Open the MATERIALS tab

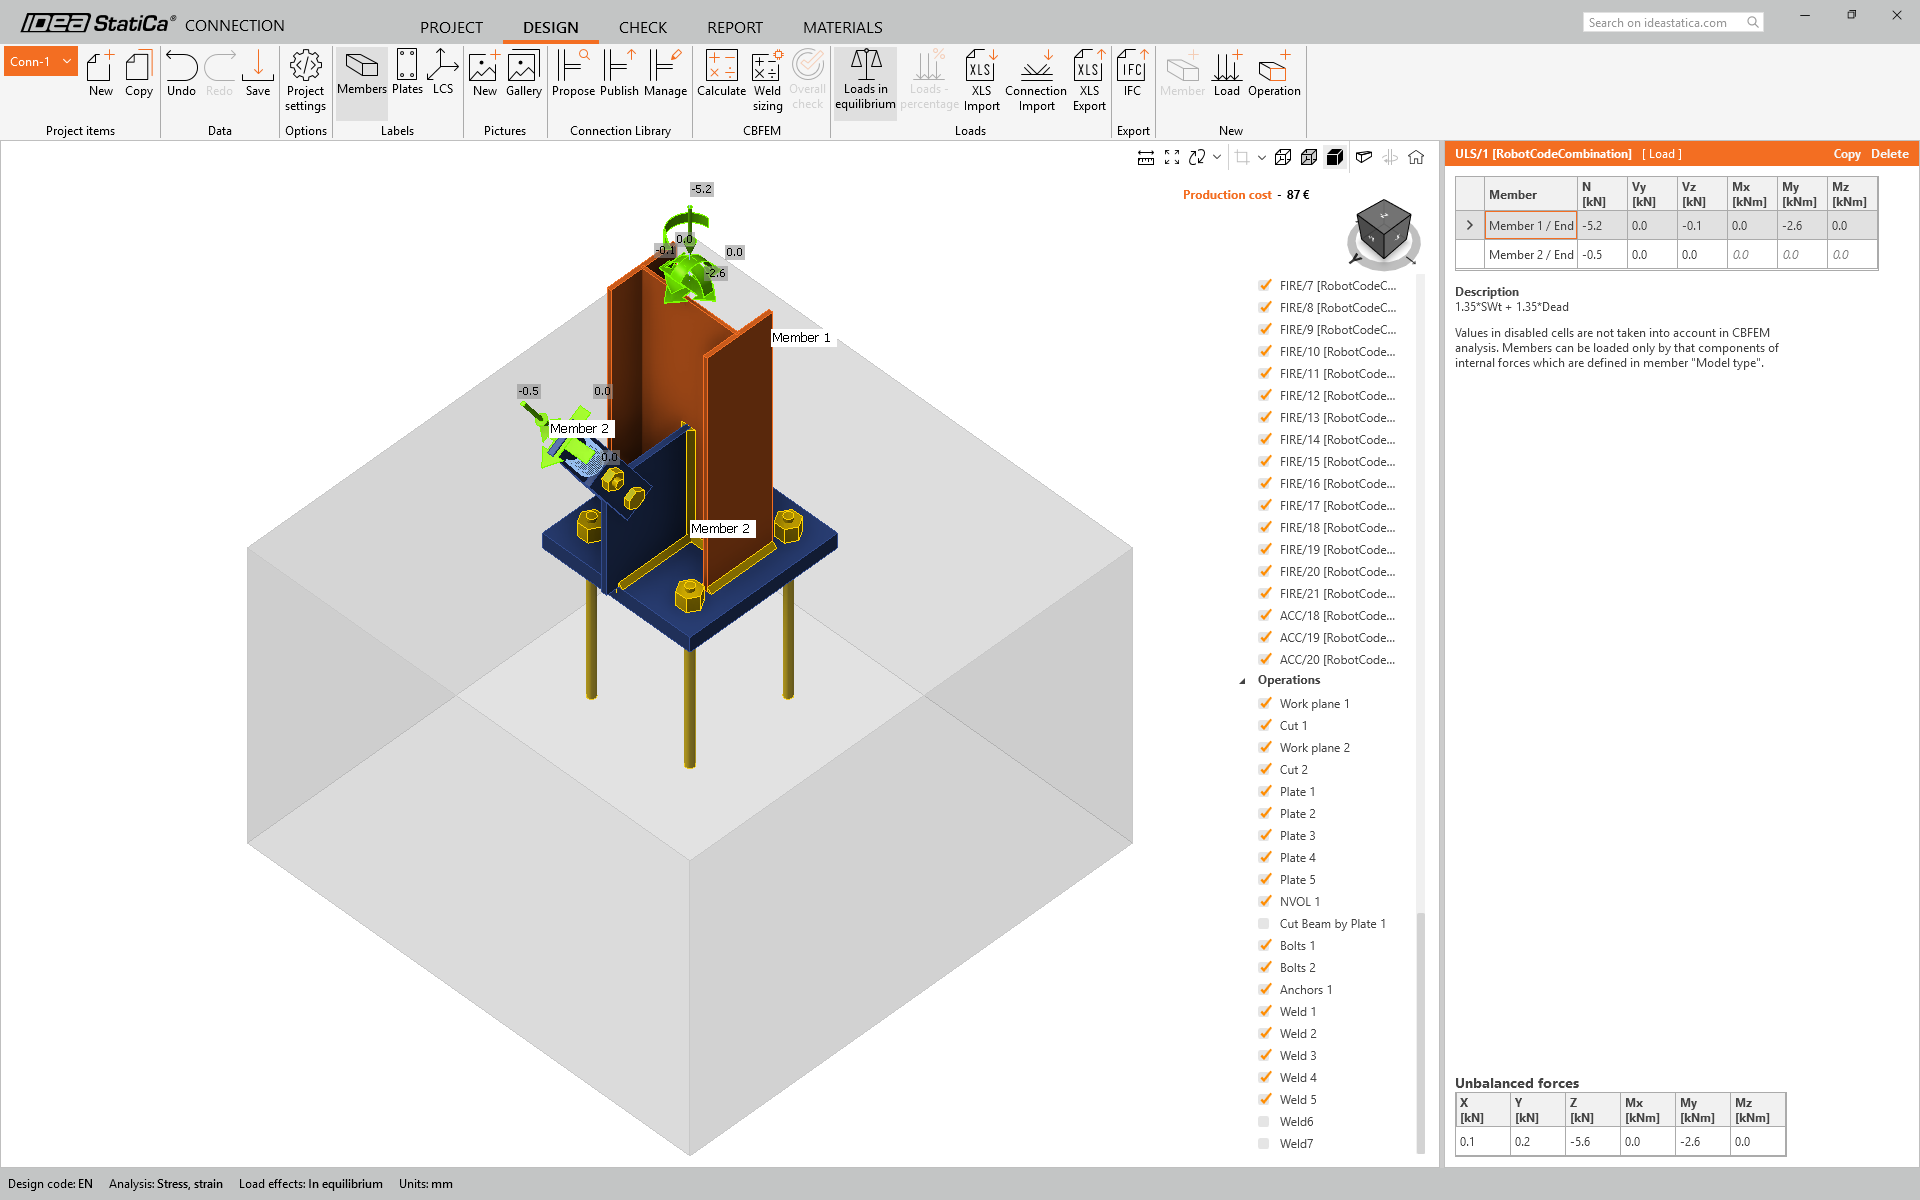[x=842, y=27]
